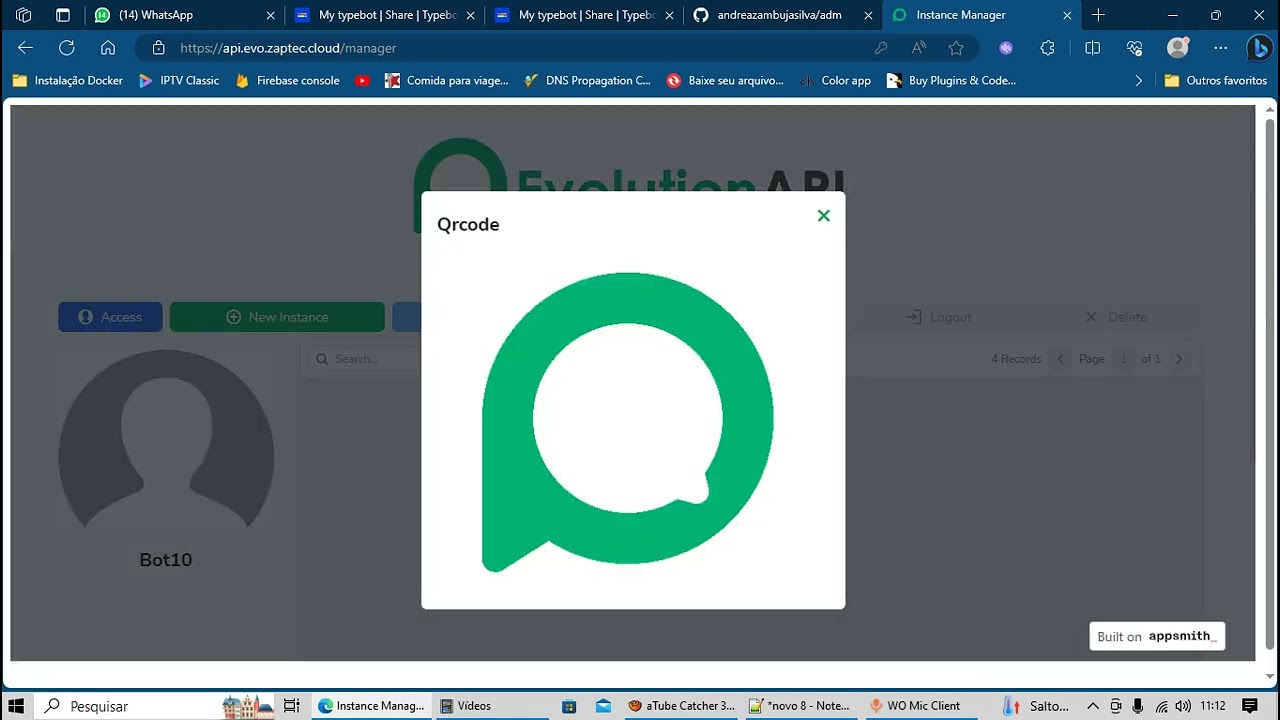Click the Logout button in manager

point(938,317)
